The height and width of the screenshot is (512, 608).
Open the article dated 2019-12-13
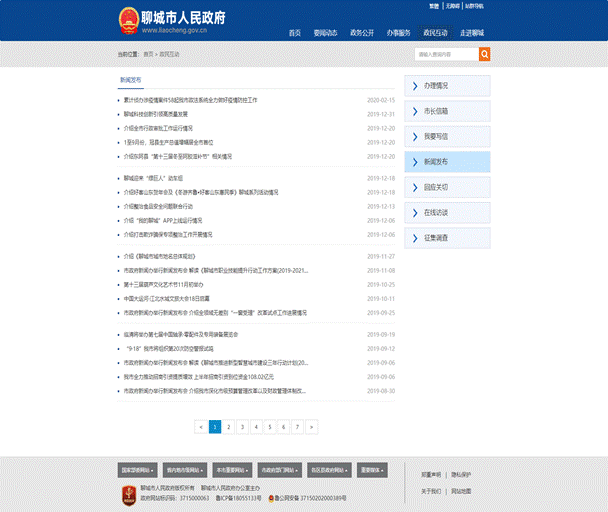pos(158,206)
